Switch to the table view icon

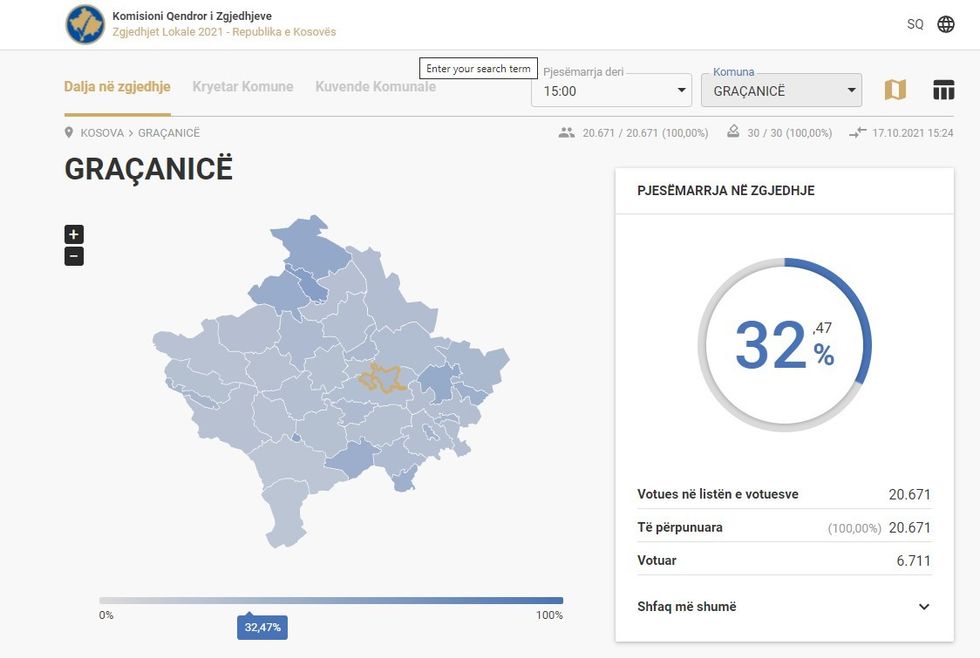pos(943,90)
